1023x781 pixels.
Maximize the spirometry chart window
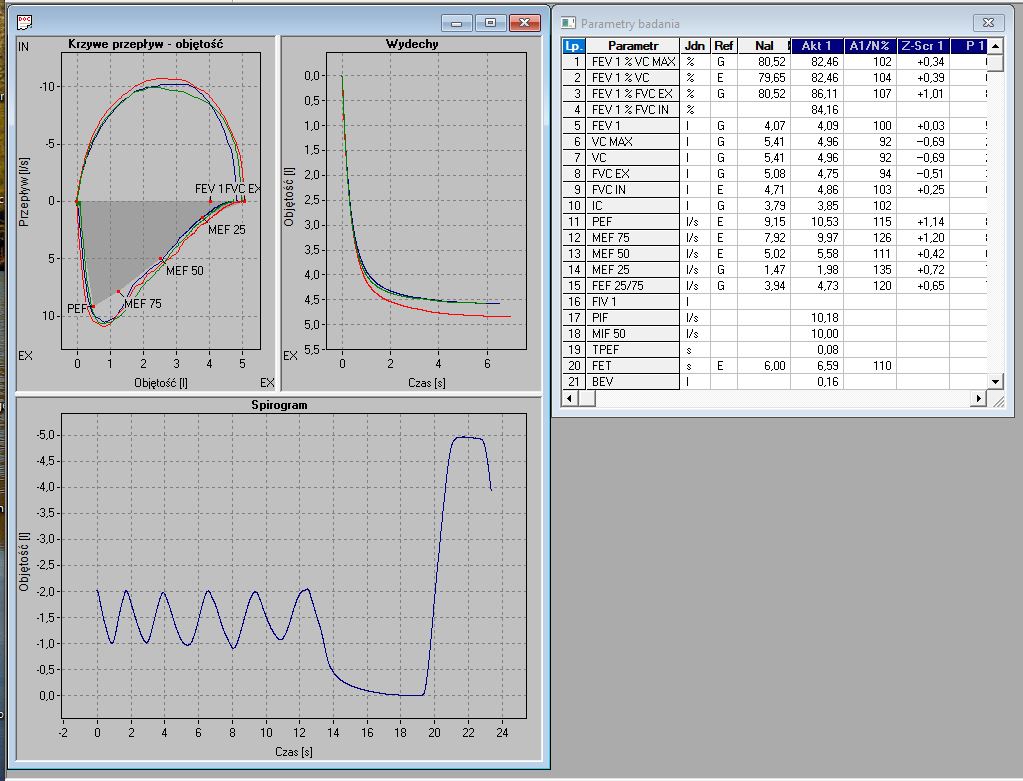[x=491, y=23]
